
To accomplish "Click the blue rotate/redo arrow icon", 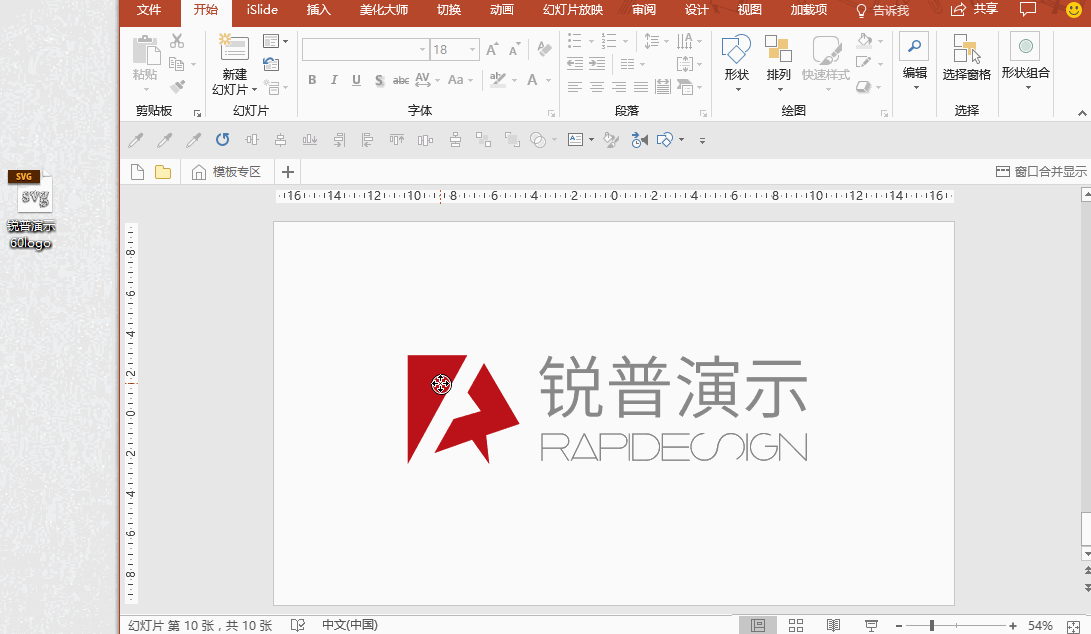I will coord(223,140).
